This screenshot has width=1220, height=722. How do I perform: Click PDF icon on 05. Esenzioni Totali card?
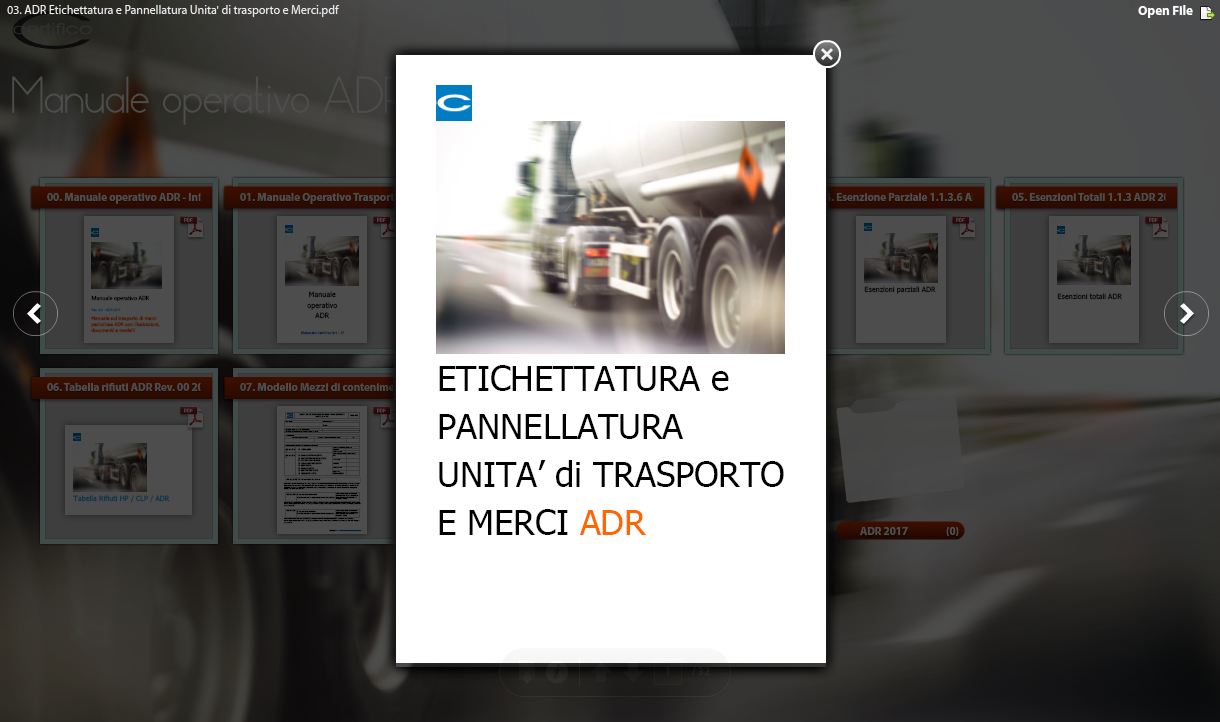pyautogui.click(x=1157, y=227)
